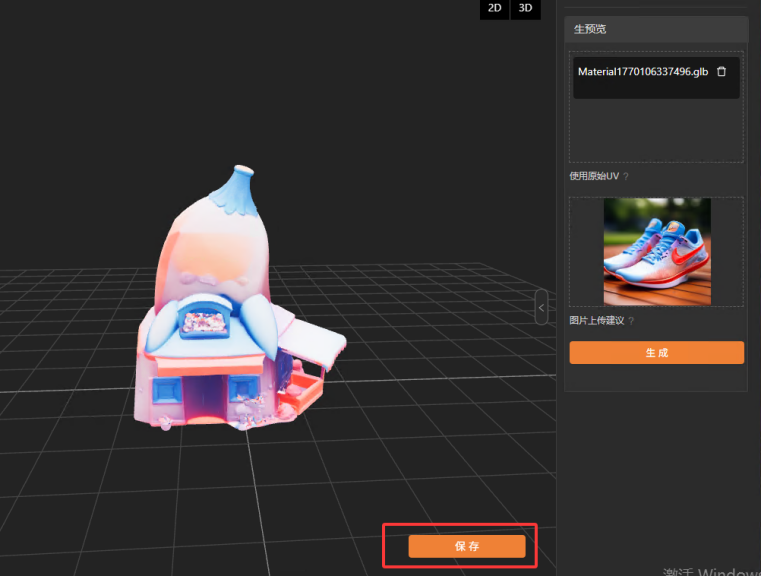Click the 保存 button to save
Image resolution: width=761 pixels, height=576 pixels.
click(466, 546)
